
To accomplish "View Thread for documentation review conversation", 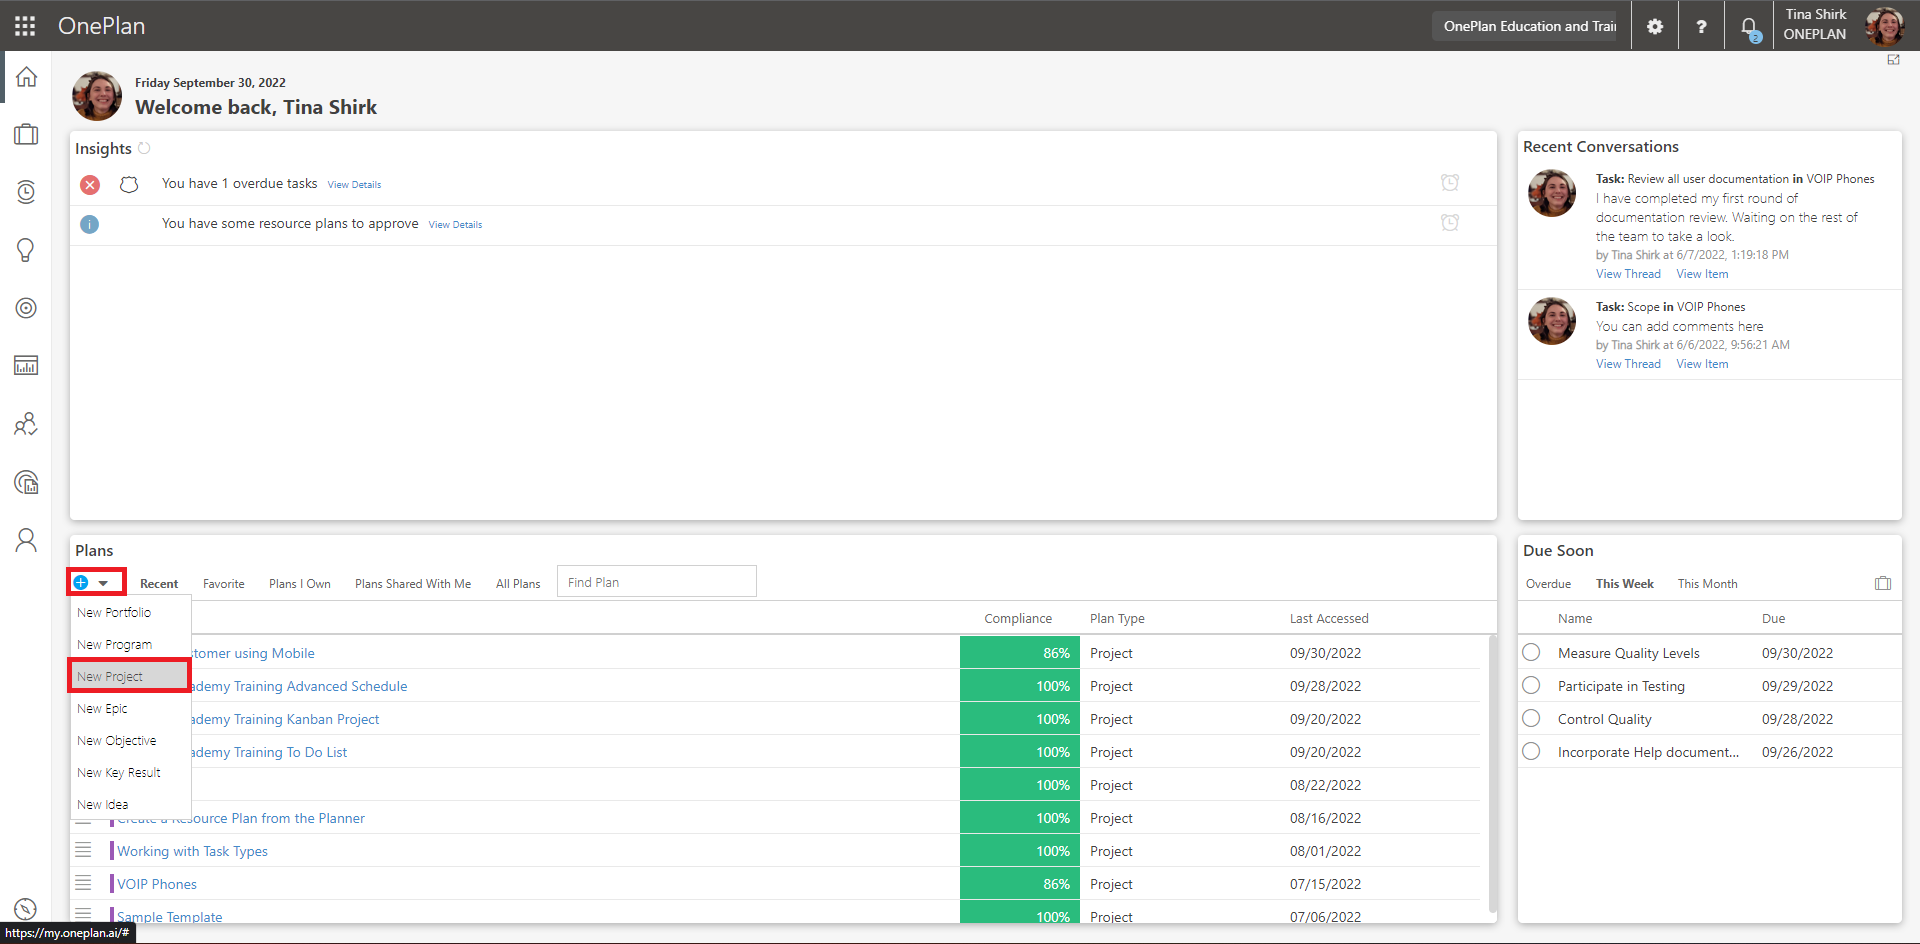I will pyautogui.click(x=1628, y=274).
